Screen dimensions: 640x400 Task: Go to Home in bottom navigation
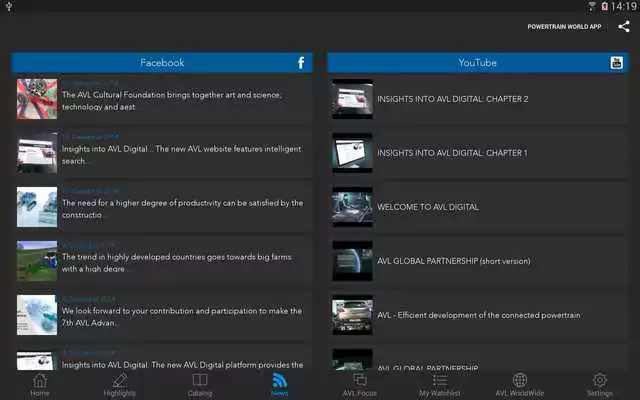(40, 385)
